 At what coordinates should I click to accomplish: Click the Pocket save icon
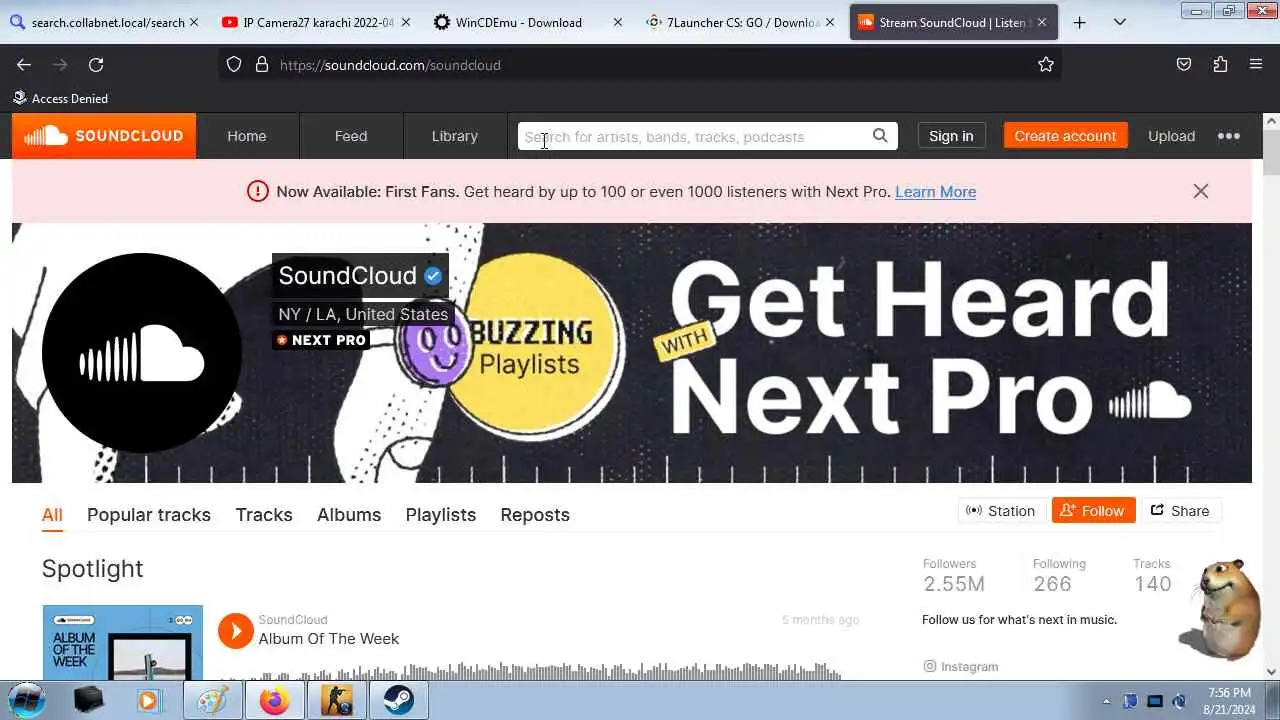tap(1184, 65)
